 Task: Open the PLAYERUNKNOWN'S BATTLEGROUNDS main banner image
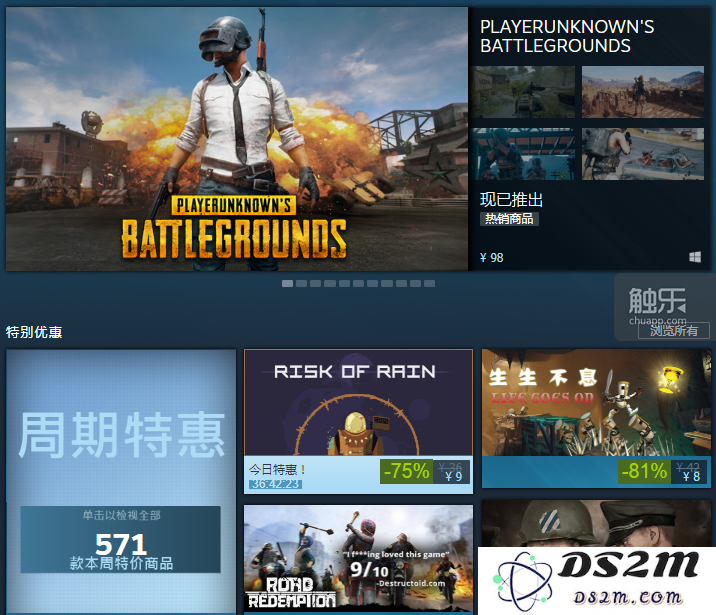[x=237, y=139]
